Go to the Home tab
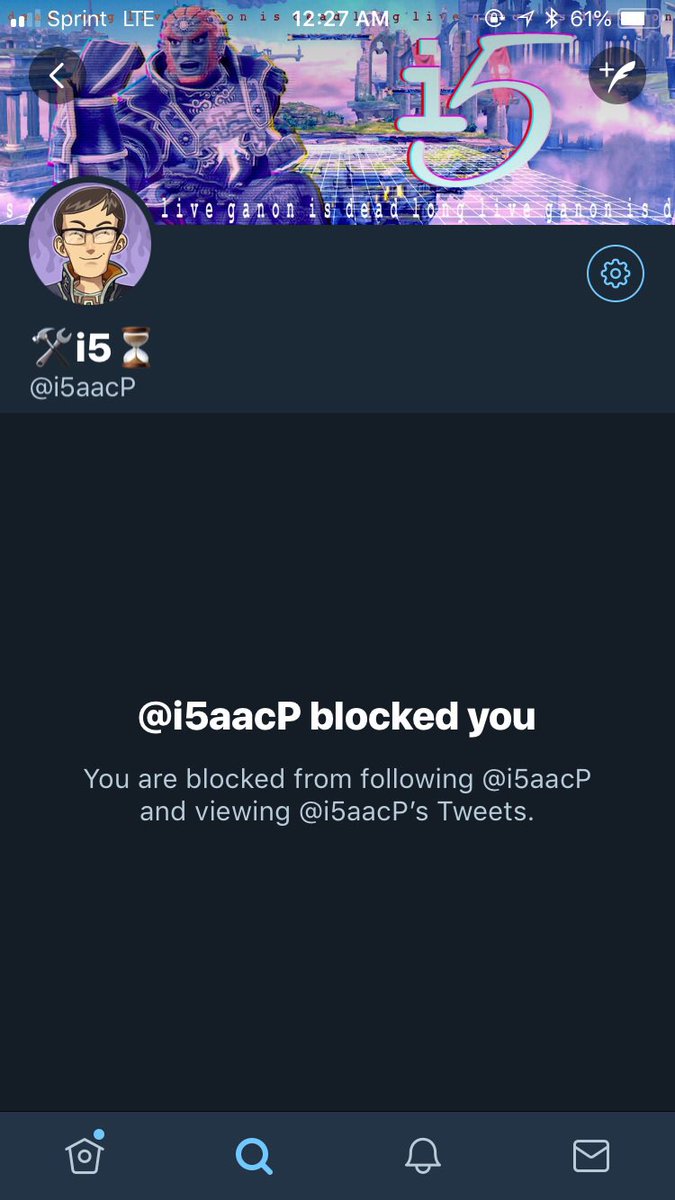 tap(85, 1155)
